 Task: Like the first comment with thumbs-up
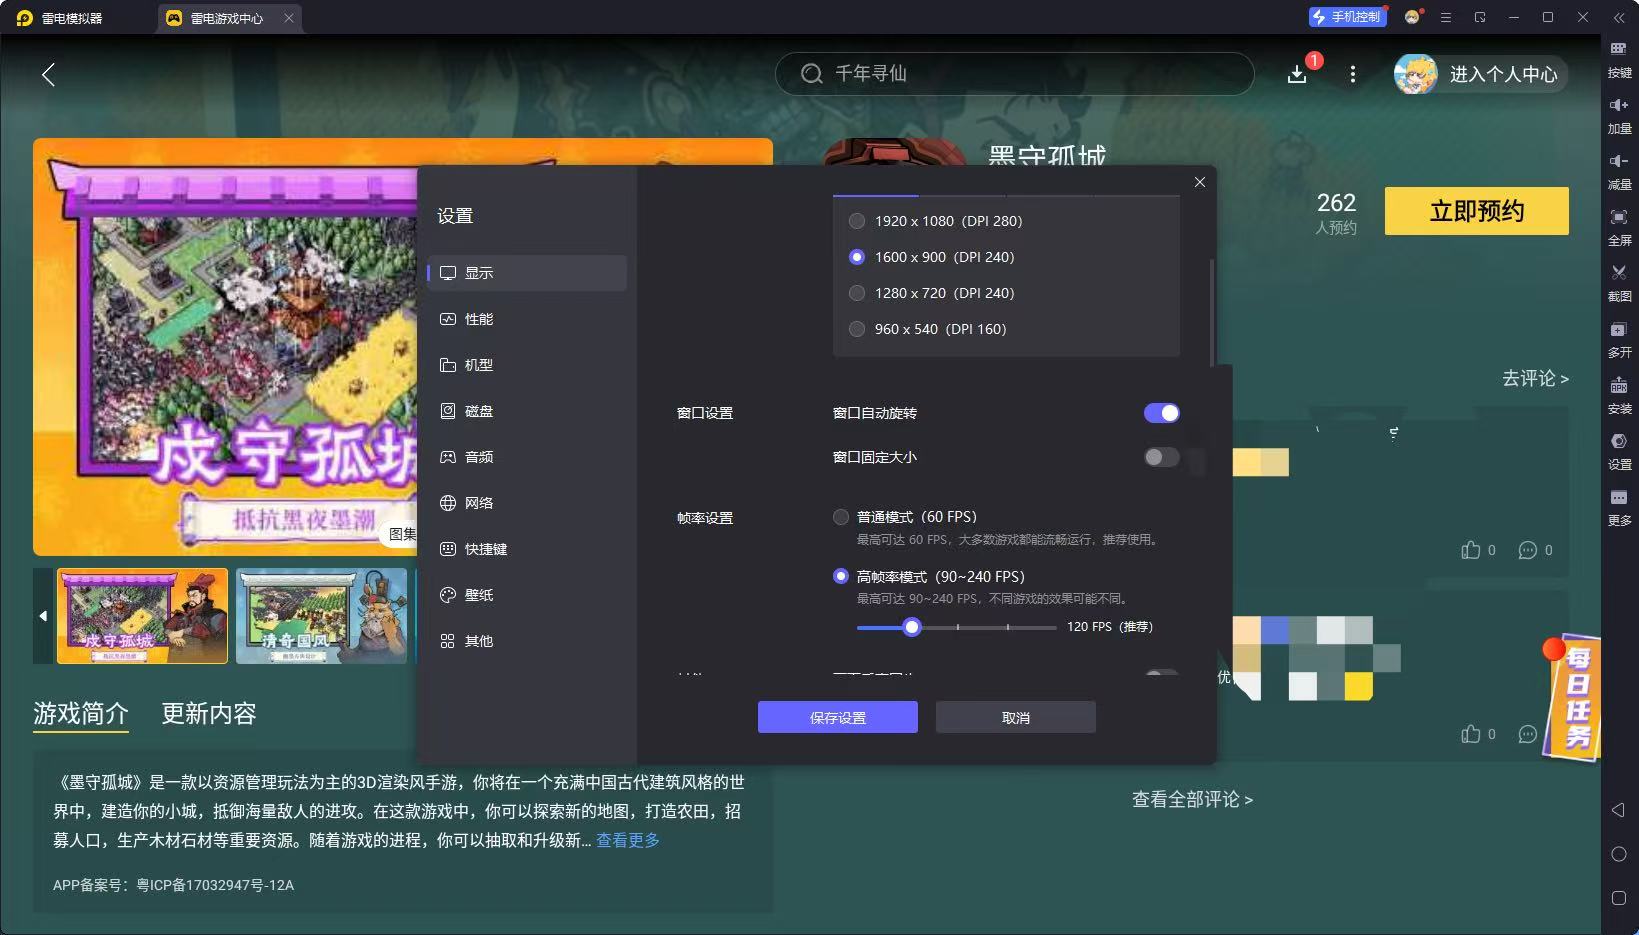[1471, 550]
